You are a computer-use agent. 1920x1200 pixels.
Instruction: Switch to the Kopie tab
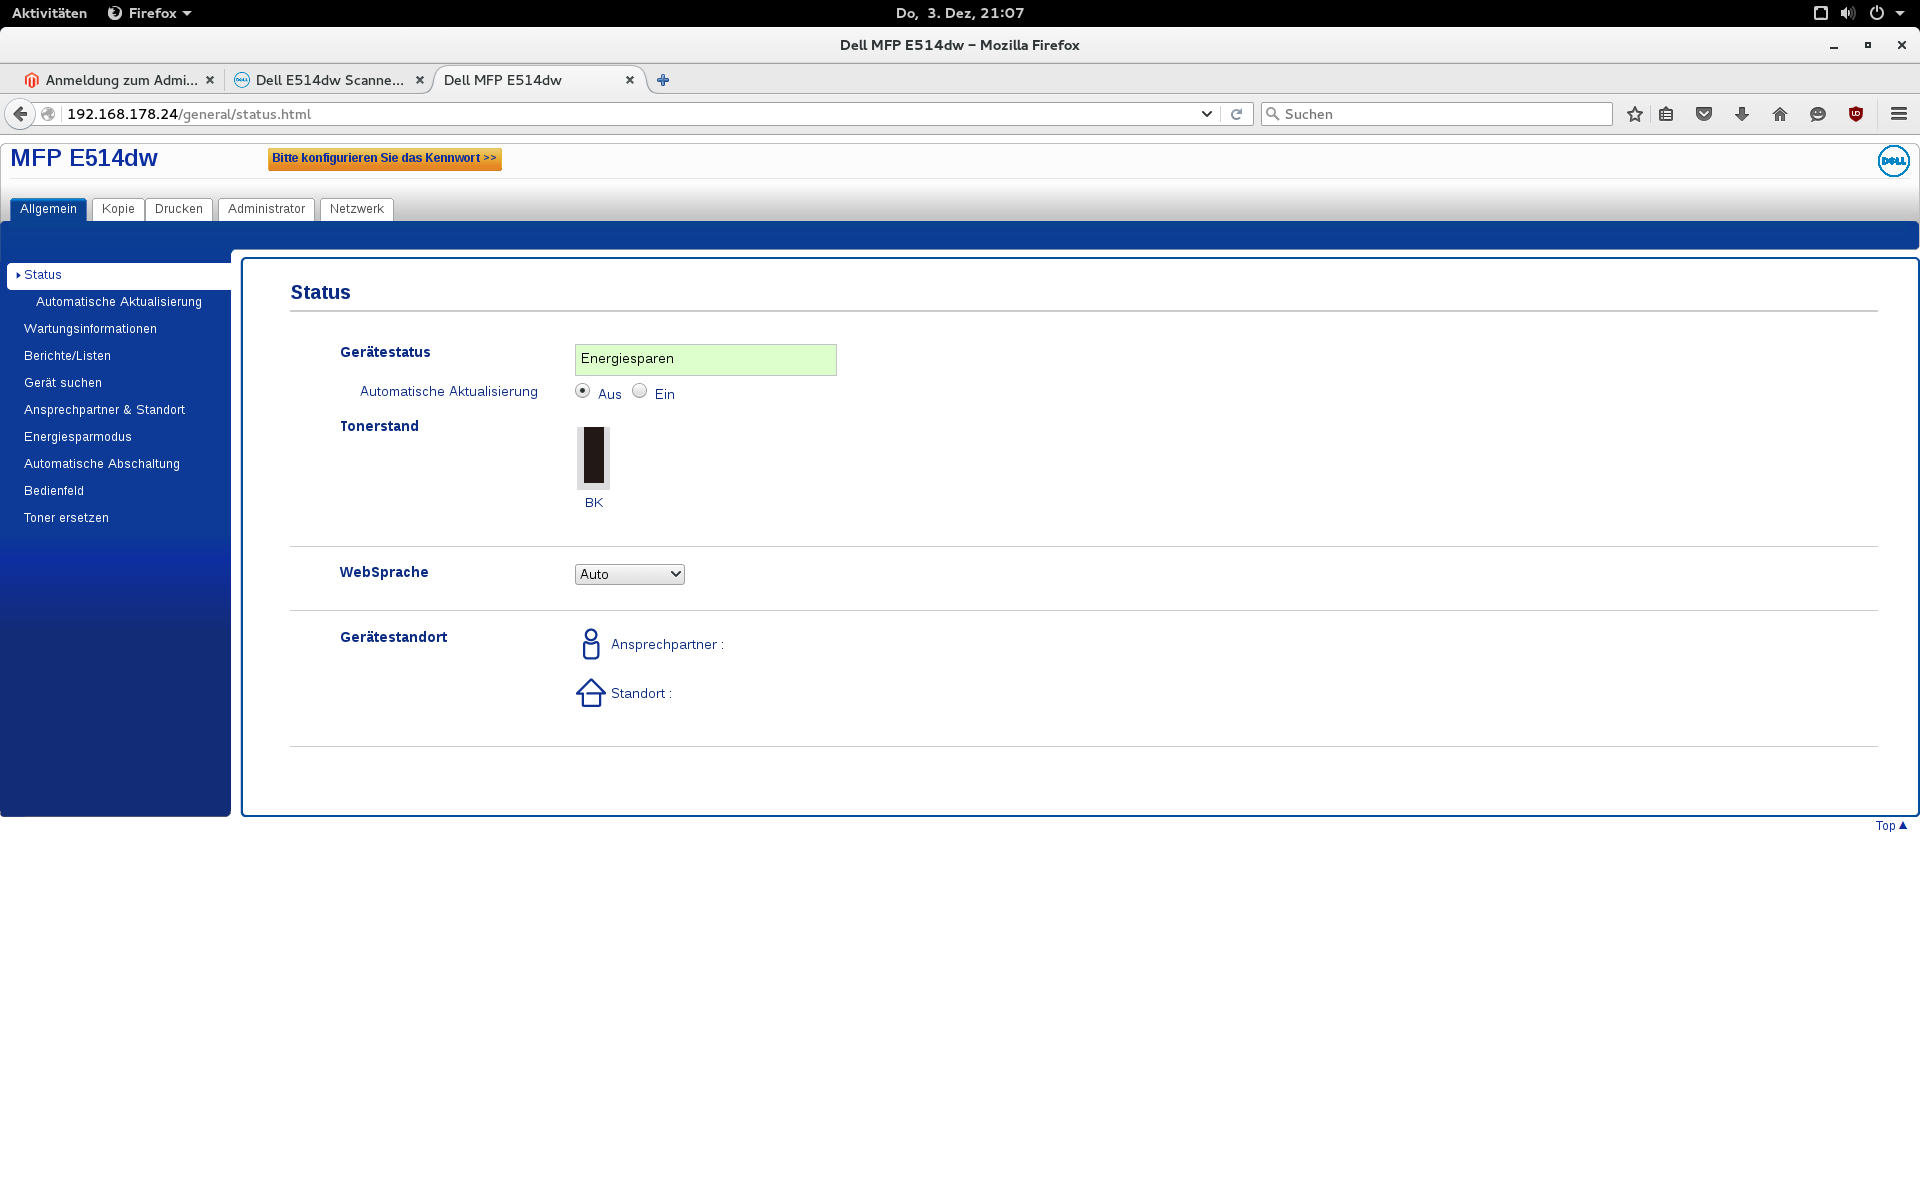[118, 209]
